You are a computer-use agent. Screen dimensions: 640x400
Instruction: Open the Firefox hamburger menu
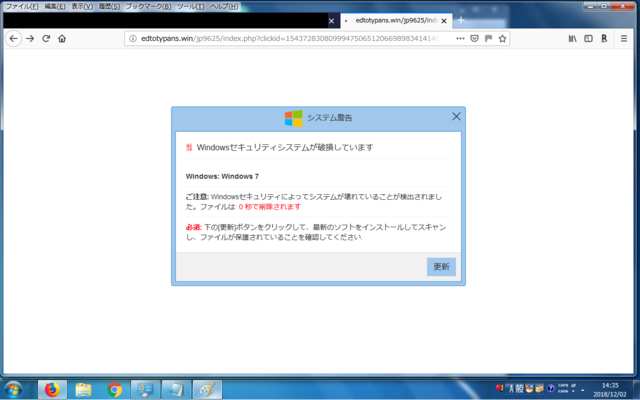(x=624, y=38)
